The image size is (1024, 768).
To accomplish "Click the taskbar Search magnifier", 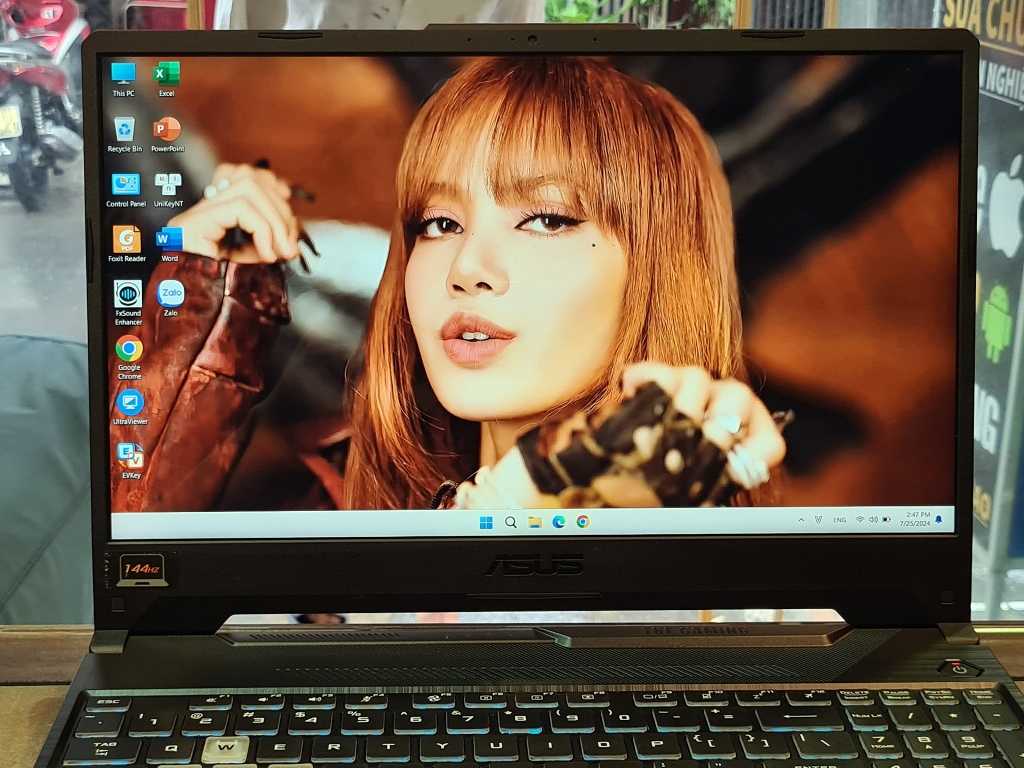I will pos(511,522).
